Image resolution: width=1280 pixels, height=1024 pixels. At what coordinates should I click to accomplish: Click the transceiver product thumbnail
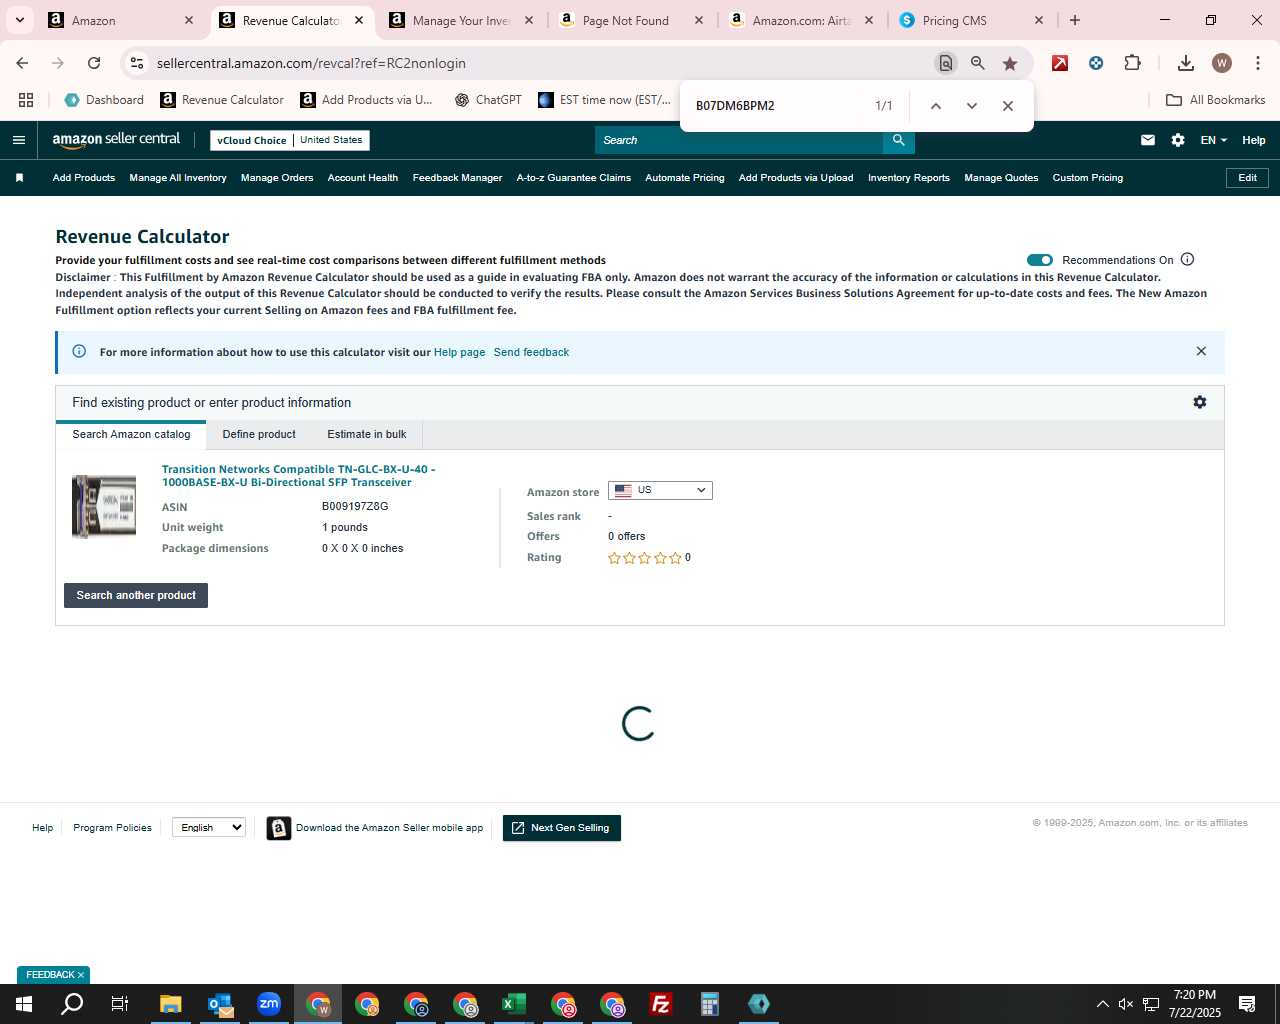point(104,507)
